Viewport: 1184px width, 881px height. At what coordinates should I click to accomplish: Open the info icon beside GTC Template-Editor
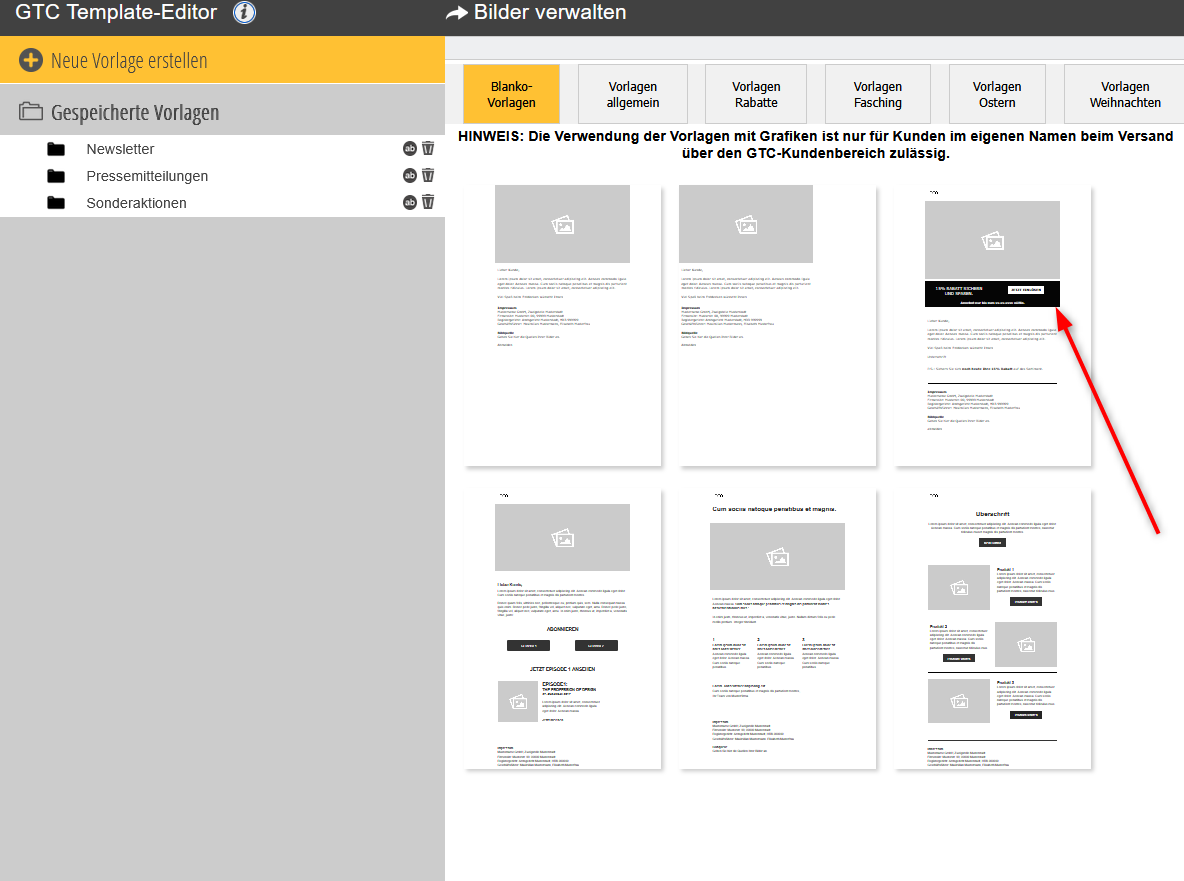coord(243,13)
